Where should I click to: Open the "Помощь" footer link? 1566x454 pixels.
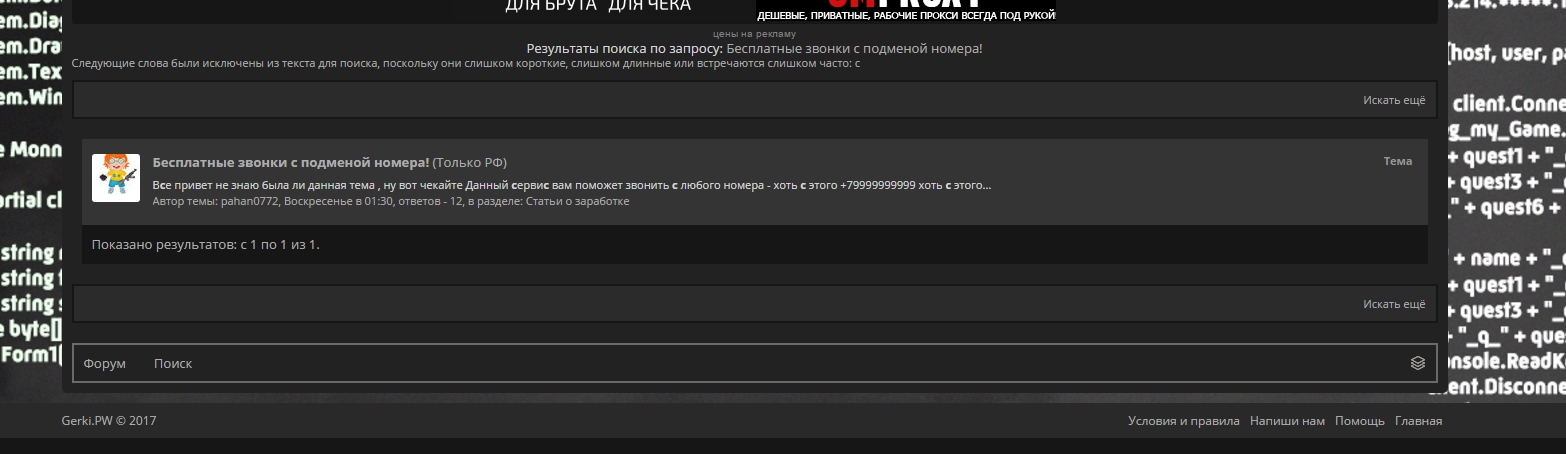1359,421
